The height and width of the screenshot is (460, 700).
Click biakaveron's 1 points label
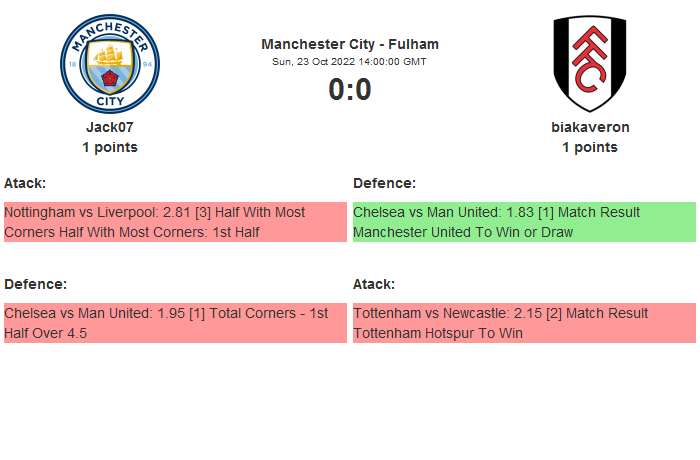coord(590,147)
